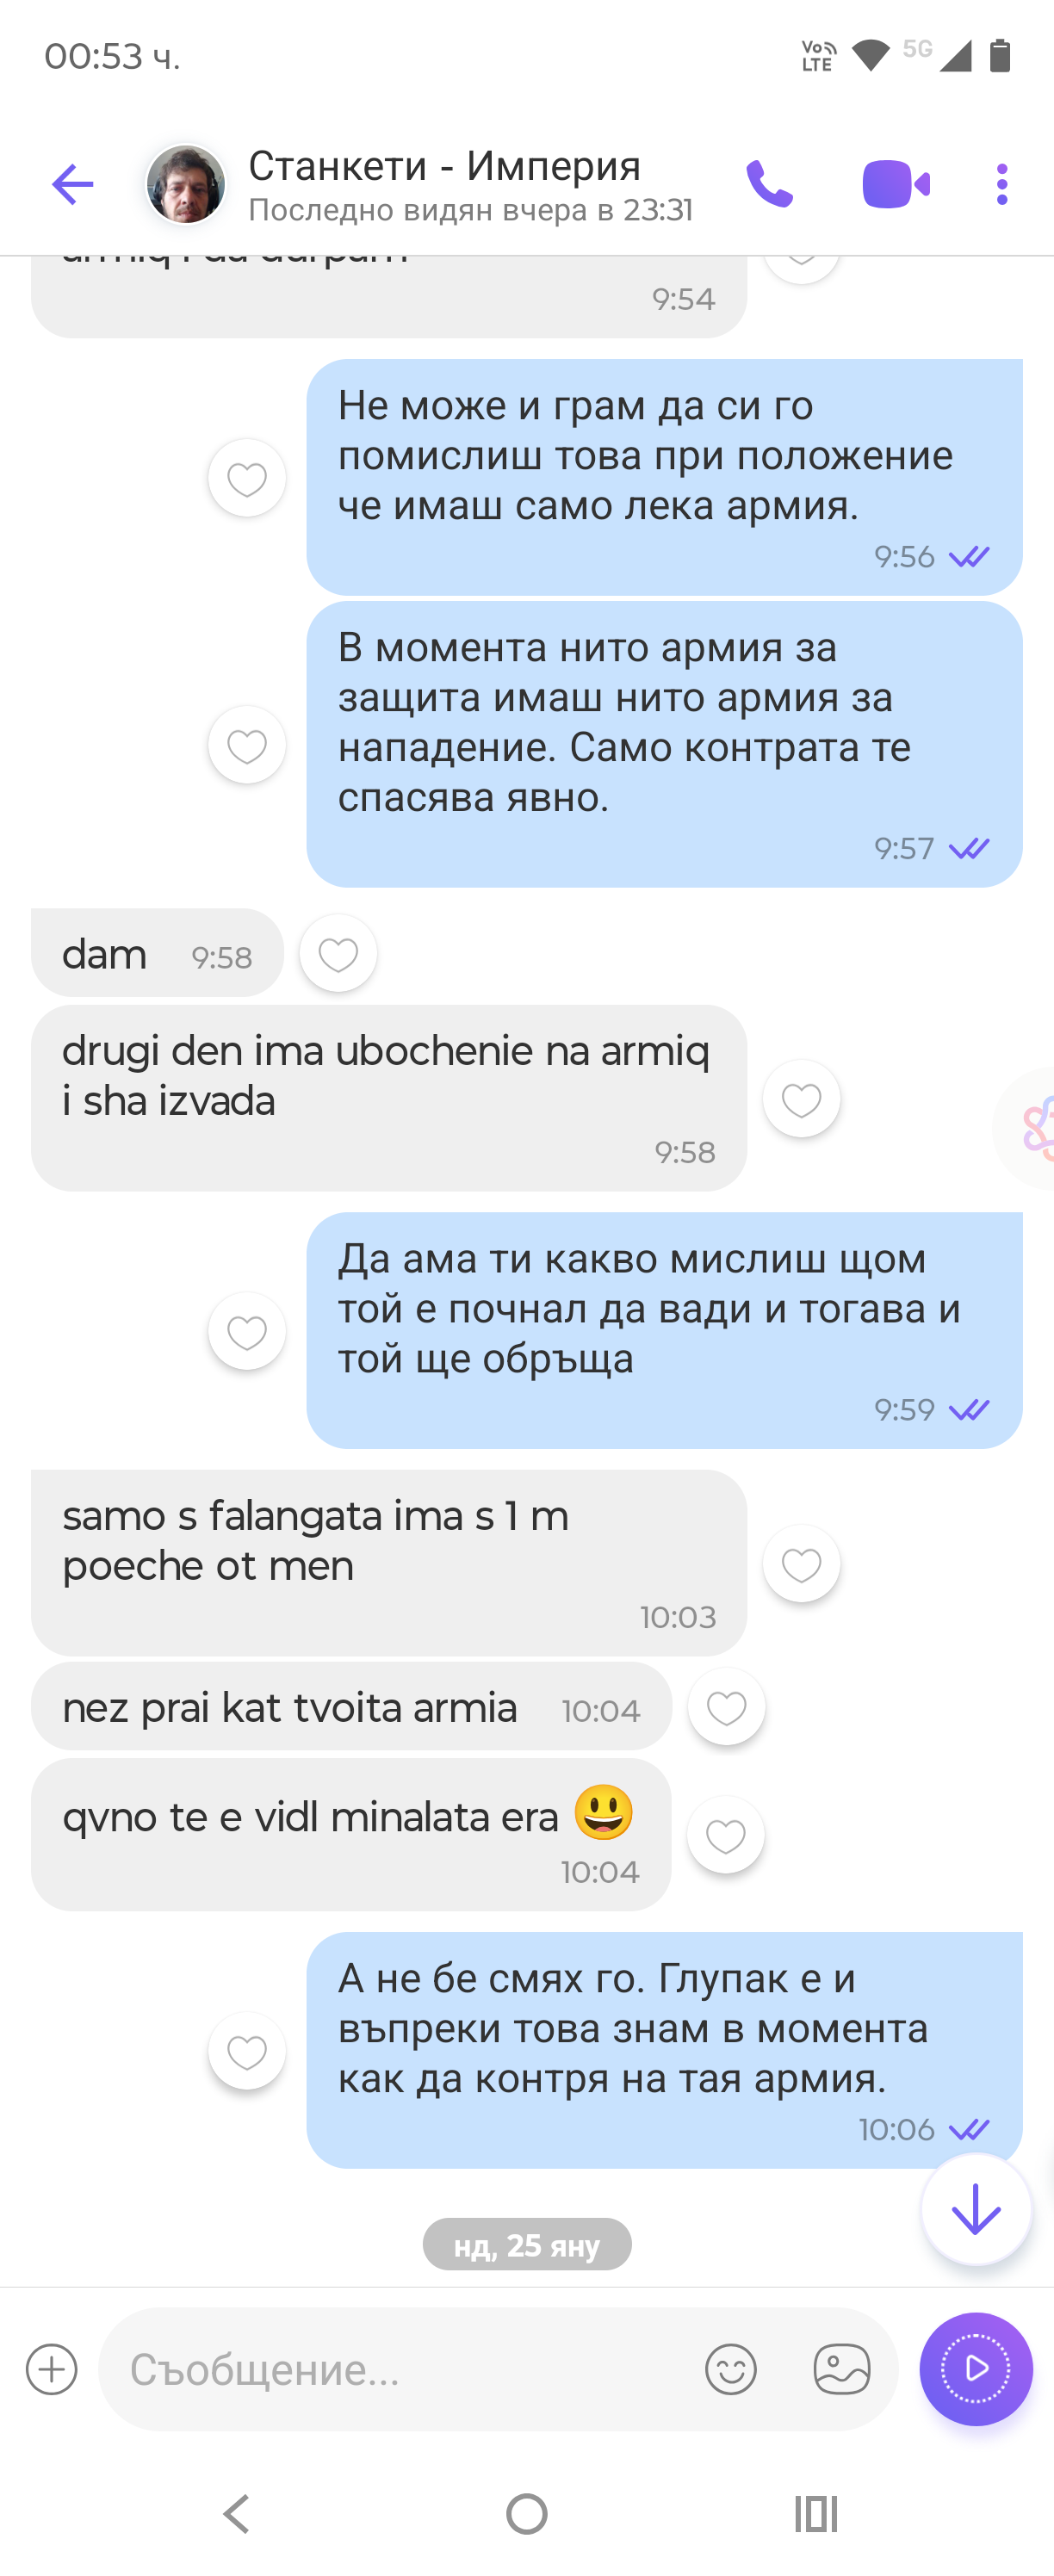Image resolution: width=1054 pixels, height=2576 pixels.
Task: Like the 'samo s falangata' message
Action: coord(801,1564)
